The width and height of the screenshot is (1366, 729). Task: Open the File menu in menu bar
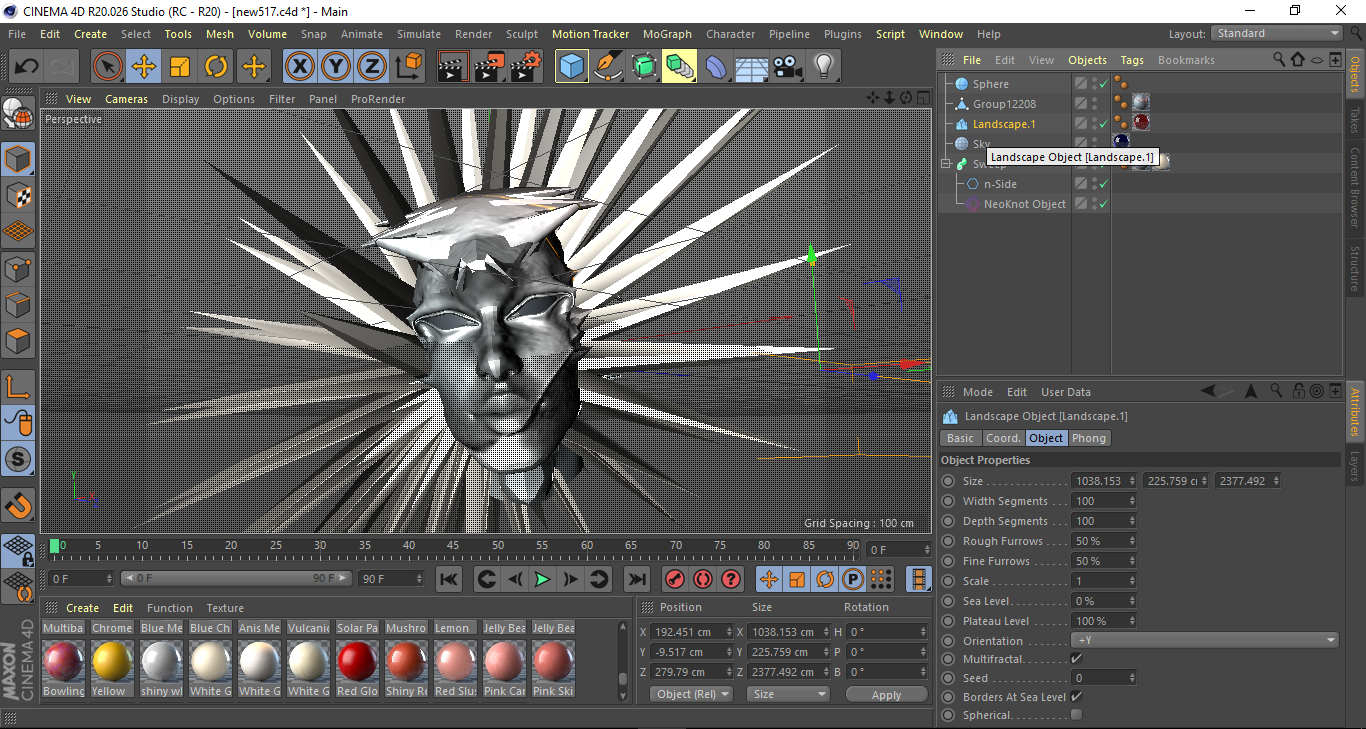click(x=17, y=34)
